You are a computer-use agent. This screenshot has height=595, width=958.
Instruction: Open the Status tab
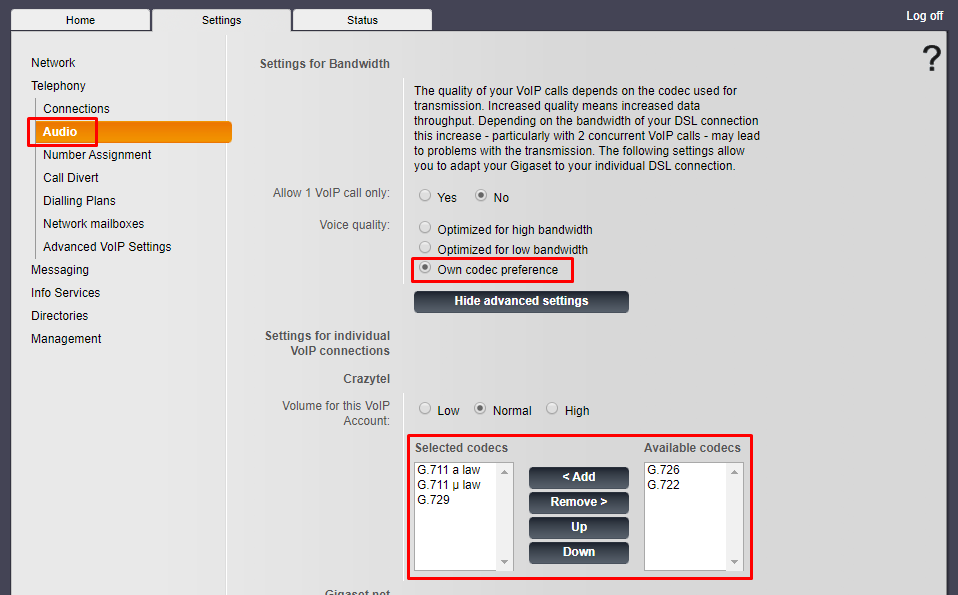pyautogui.click(x=362, y=20)
